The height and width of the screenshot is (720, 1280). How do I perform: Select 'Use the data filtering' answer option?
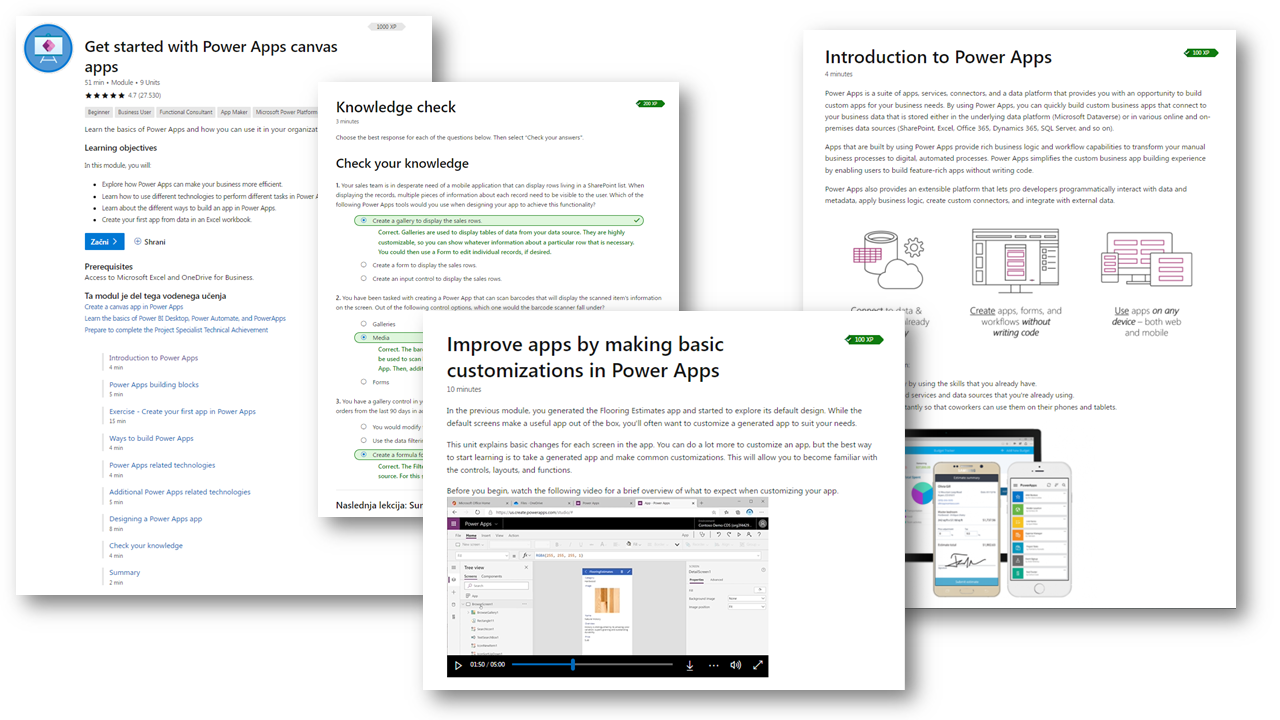pos(391,440)
